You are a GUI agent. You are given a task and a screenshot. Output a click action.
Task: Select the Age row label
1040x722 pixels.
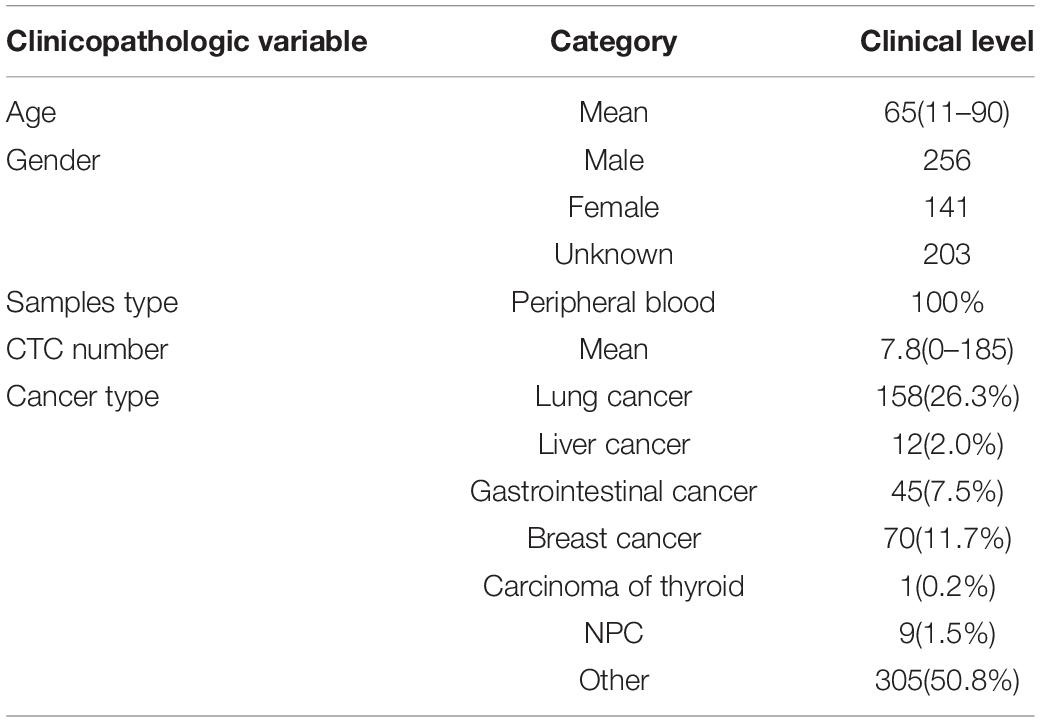tap(31, 113)
